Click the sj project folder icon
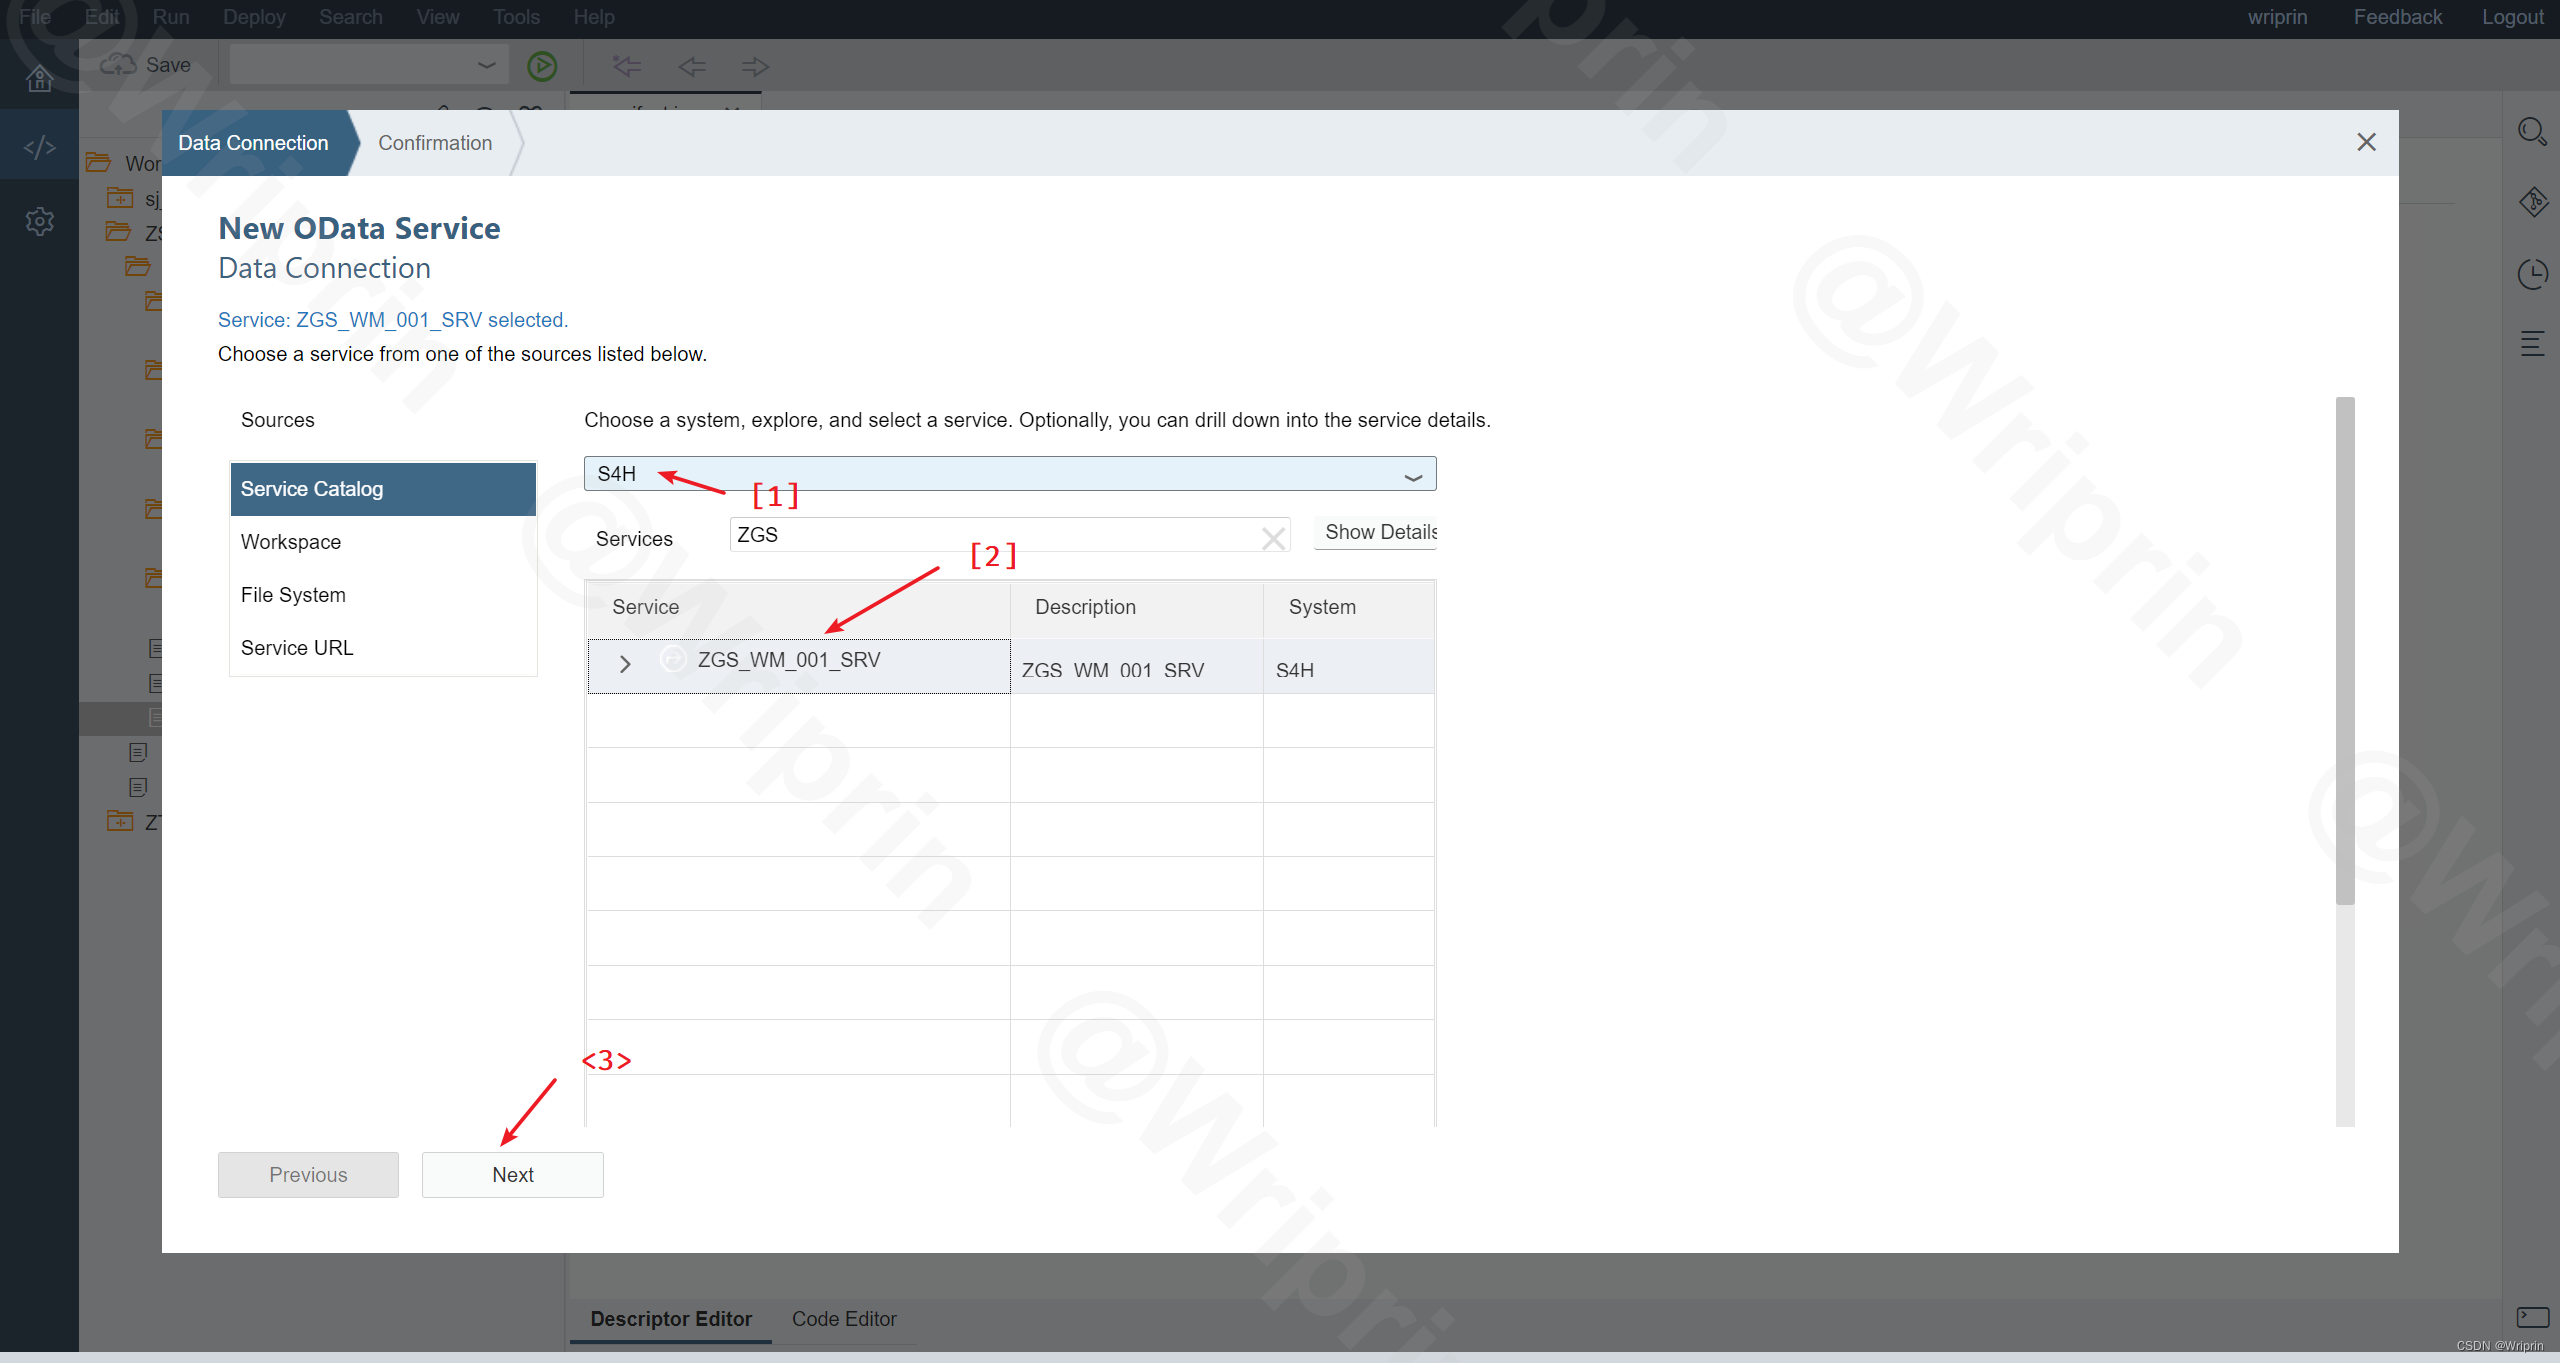The width and height of the screenshot is (2560, 1363). point(120,198)
